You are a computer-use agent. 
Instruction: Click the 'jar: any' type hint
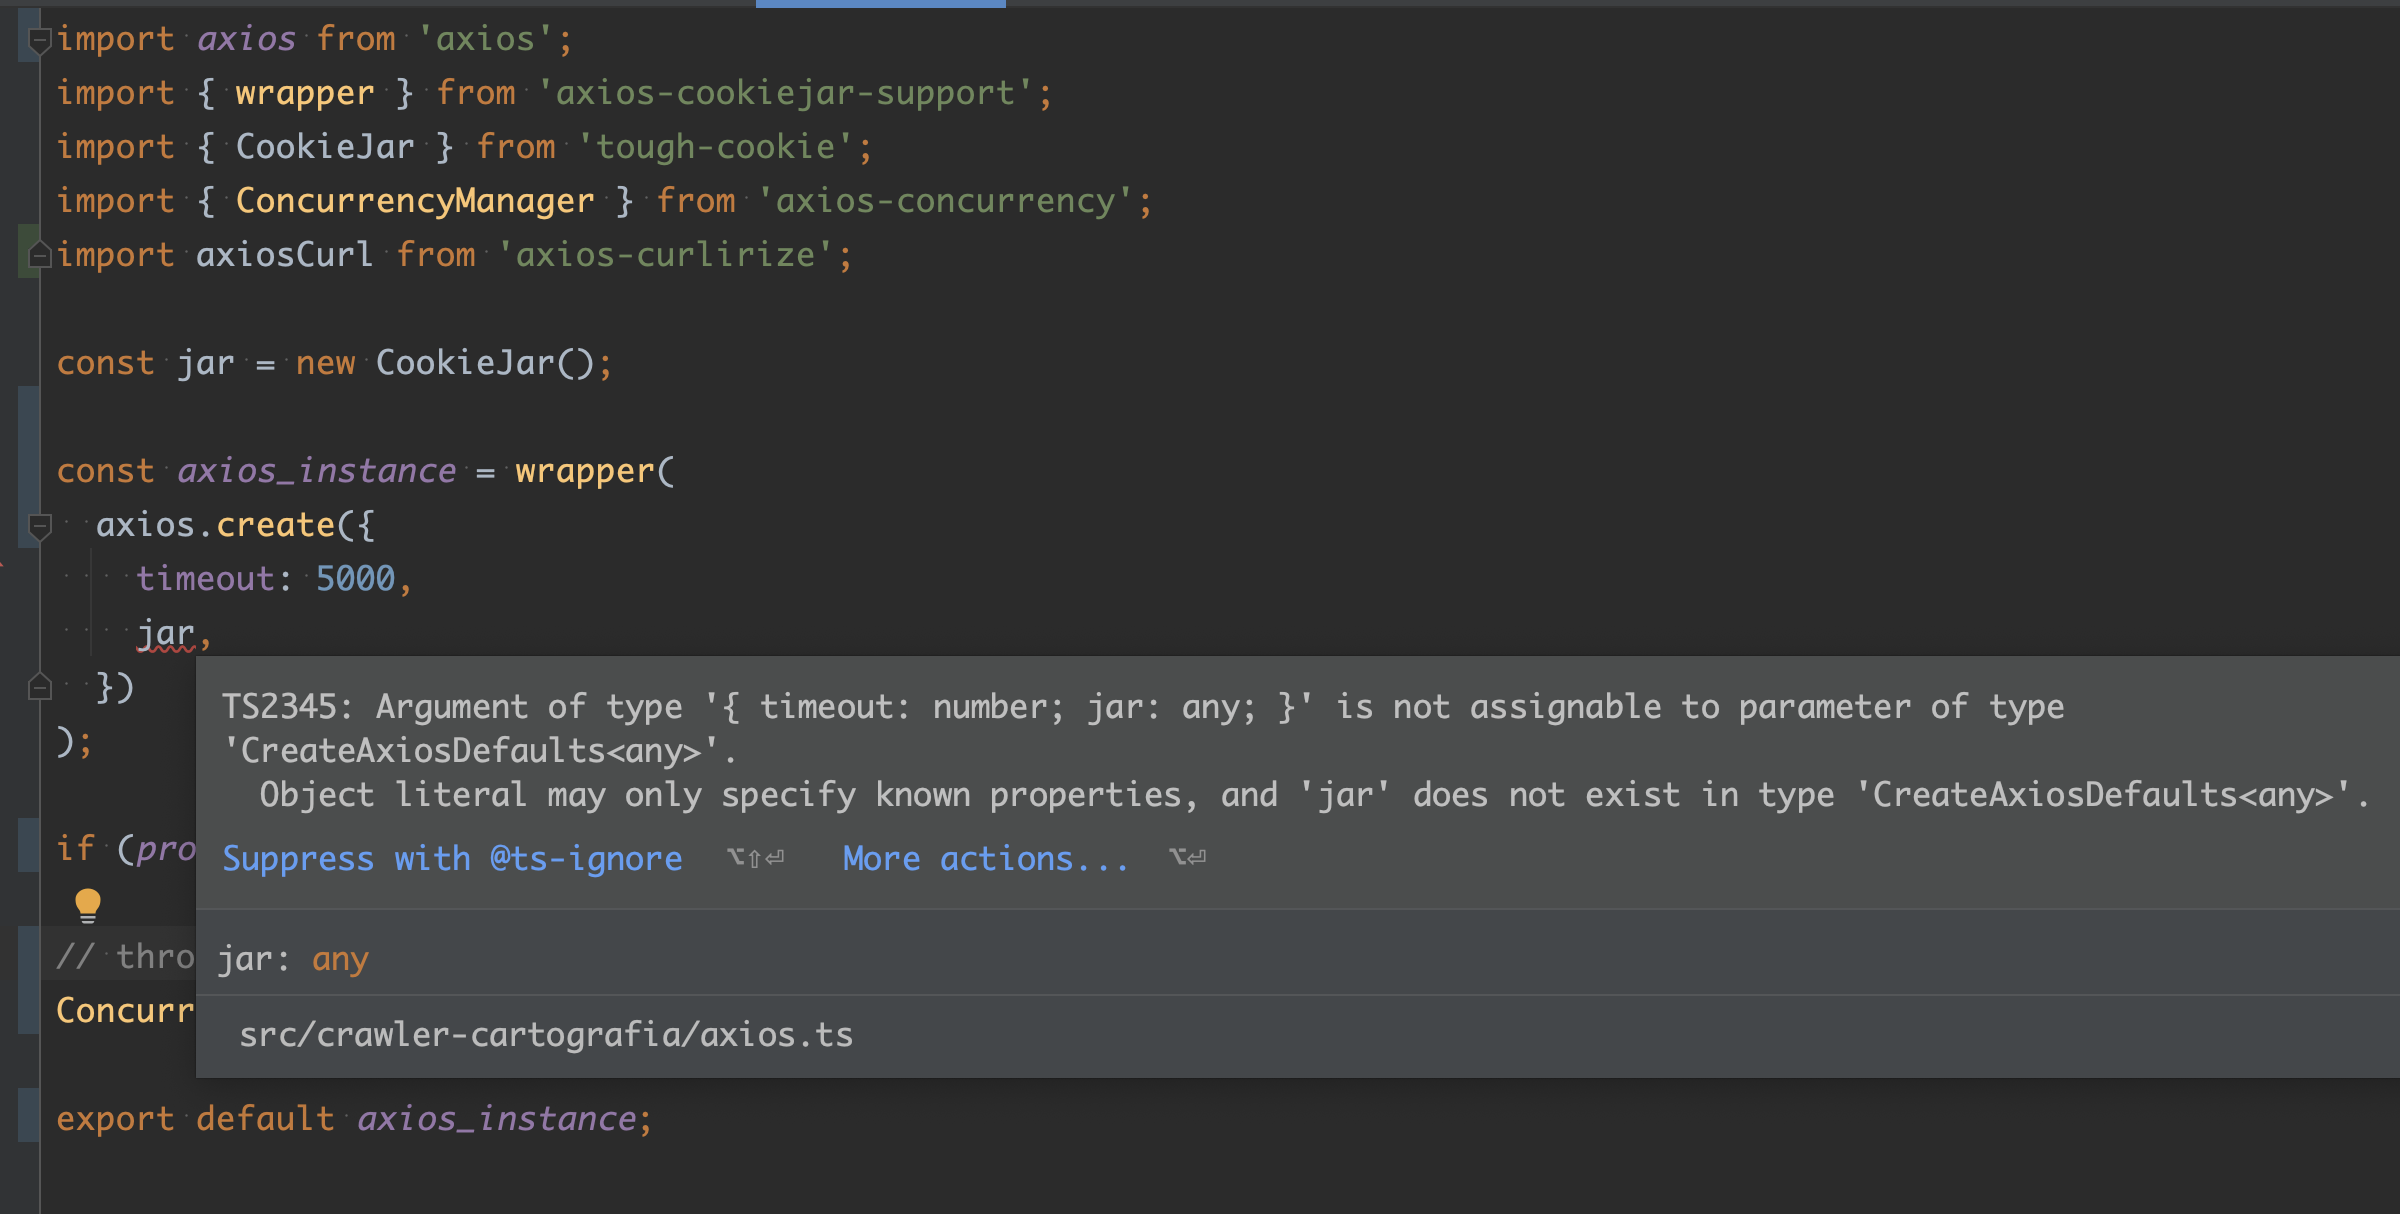coord(293,959)
